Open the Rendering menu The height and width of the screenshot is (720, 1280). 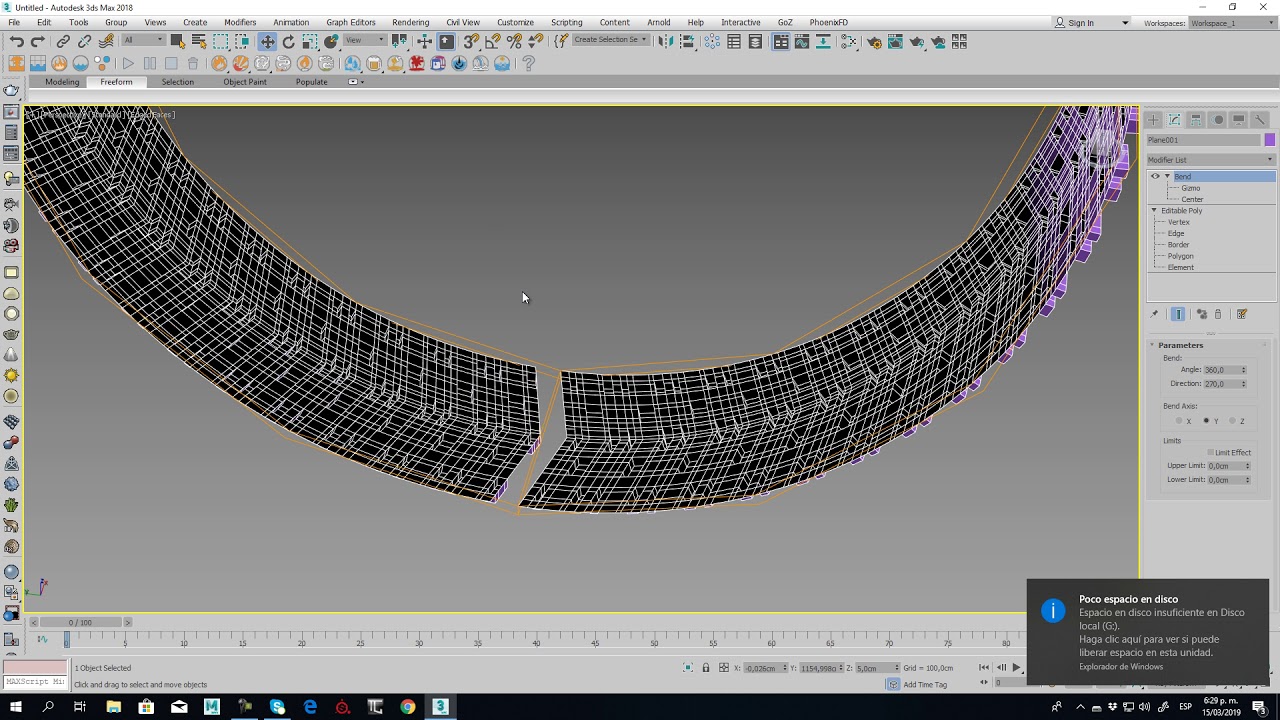410,22
